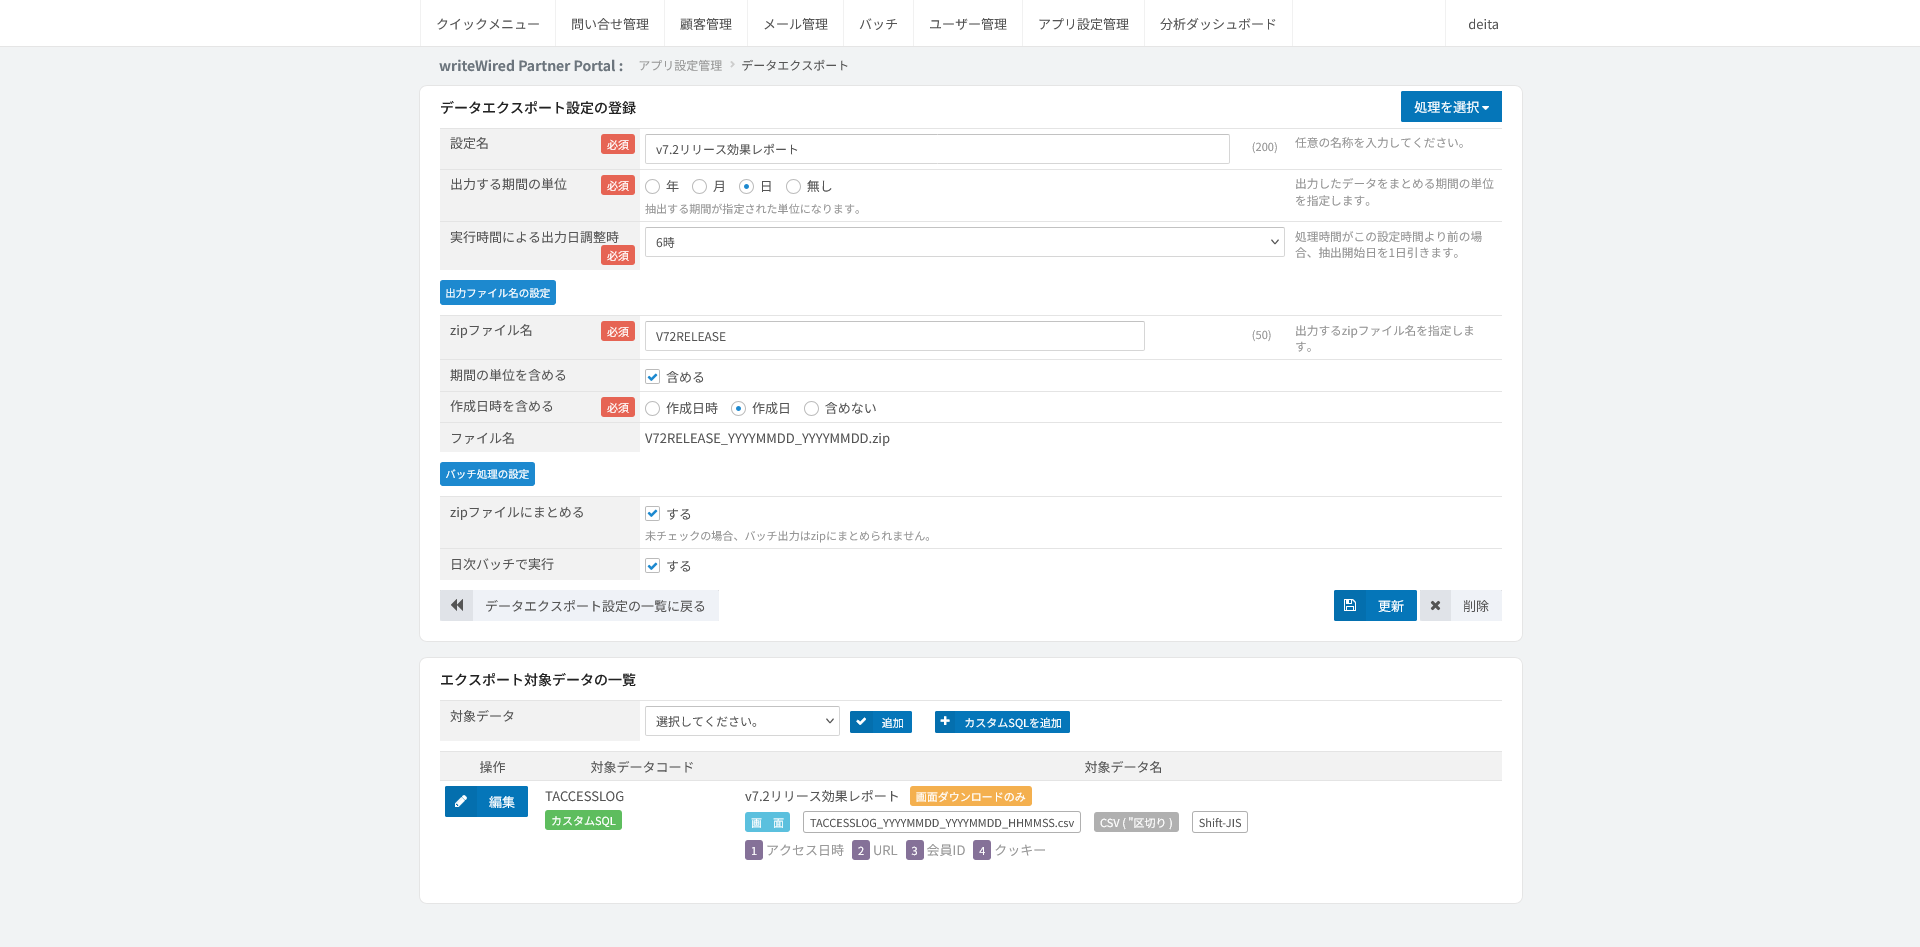Screen dimensions: 1920x947
Task: Open メール管理 menu
Action: (x=796, y=24)
